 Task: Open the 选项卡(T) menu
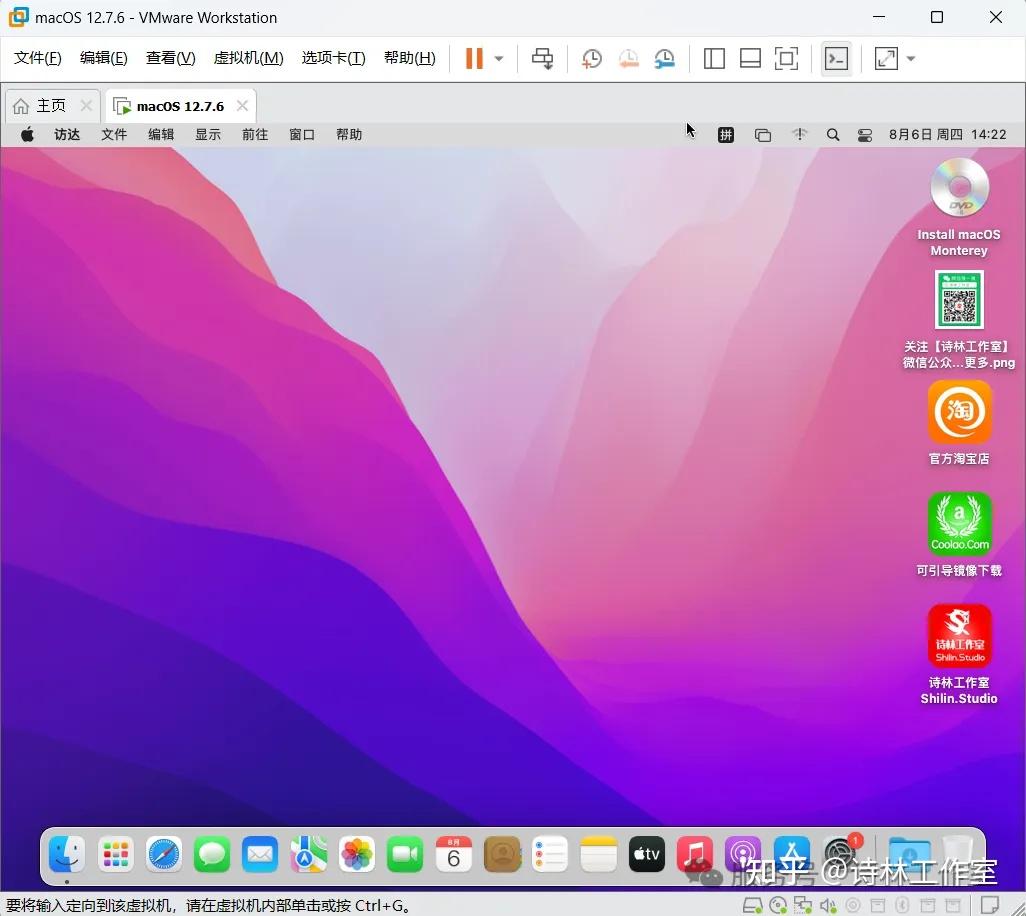pos(334,58)
